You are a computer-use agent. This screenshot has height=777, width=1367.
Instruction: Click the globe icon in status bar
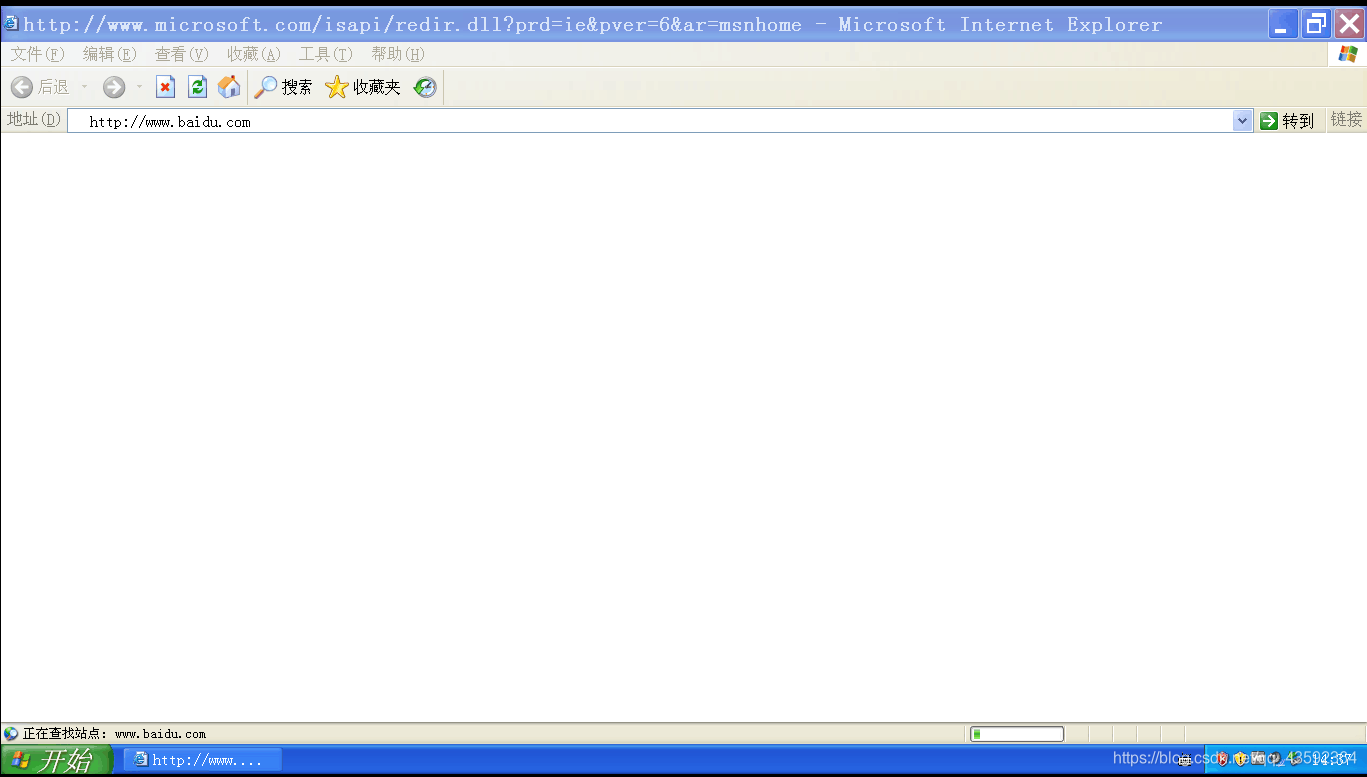coord(11,734)
